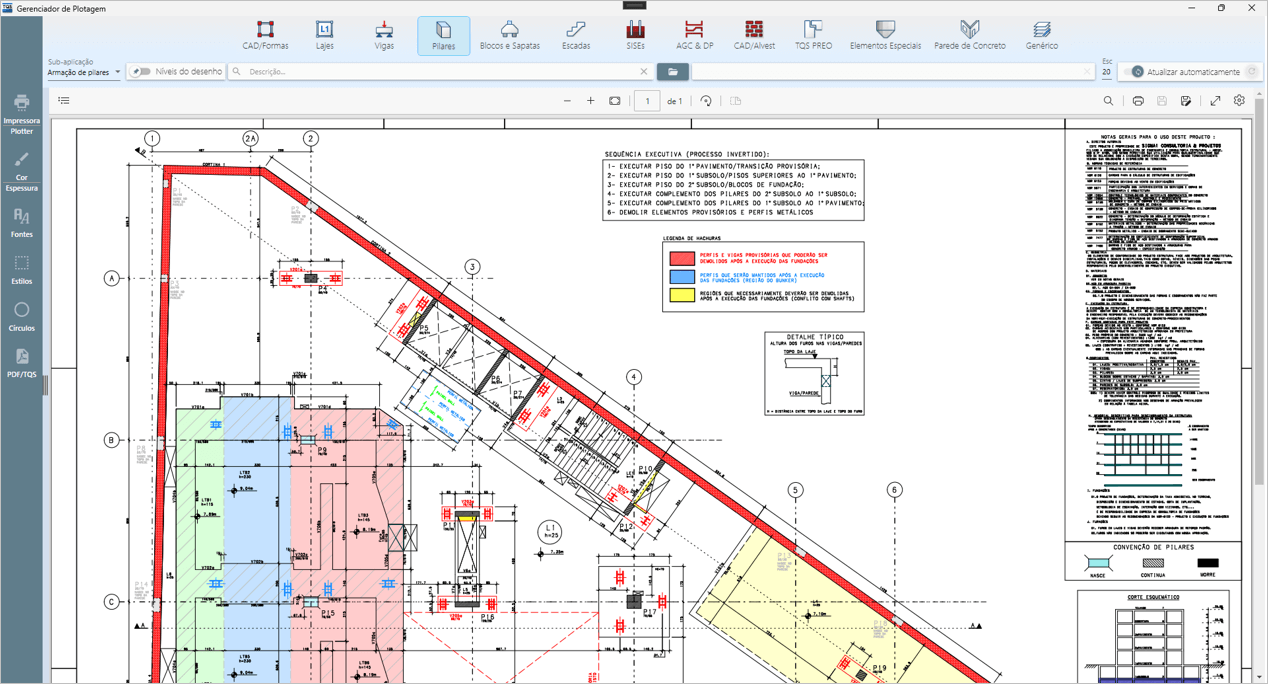Click zoom in plus button

[x=590, y=101]
